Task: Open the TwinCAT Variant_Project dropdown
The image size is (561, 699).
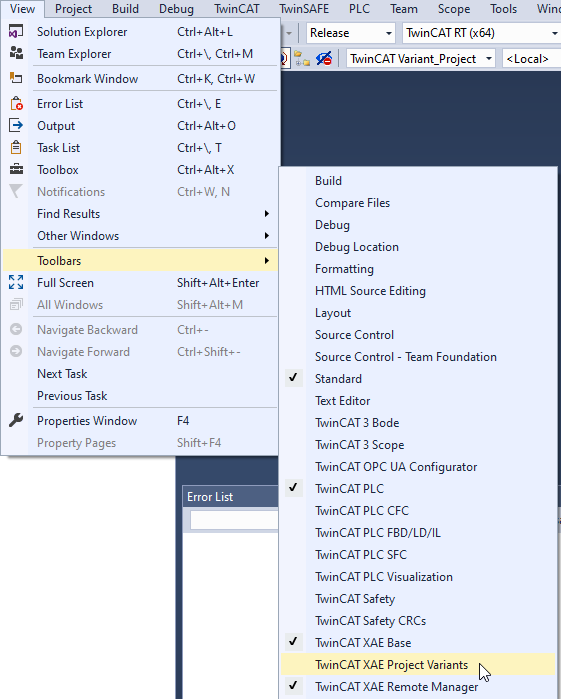Action: point(421,59)
